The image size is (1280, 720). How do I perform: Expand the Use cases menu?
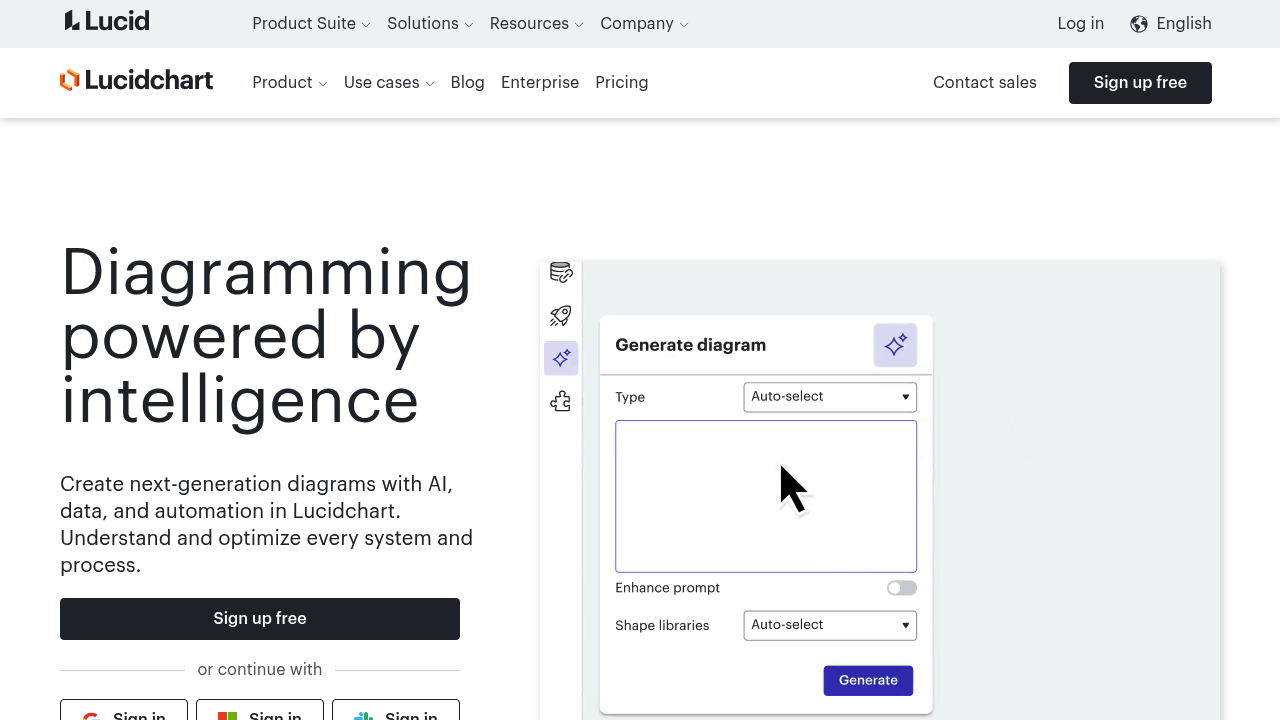click(389, 83)
